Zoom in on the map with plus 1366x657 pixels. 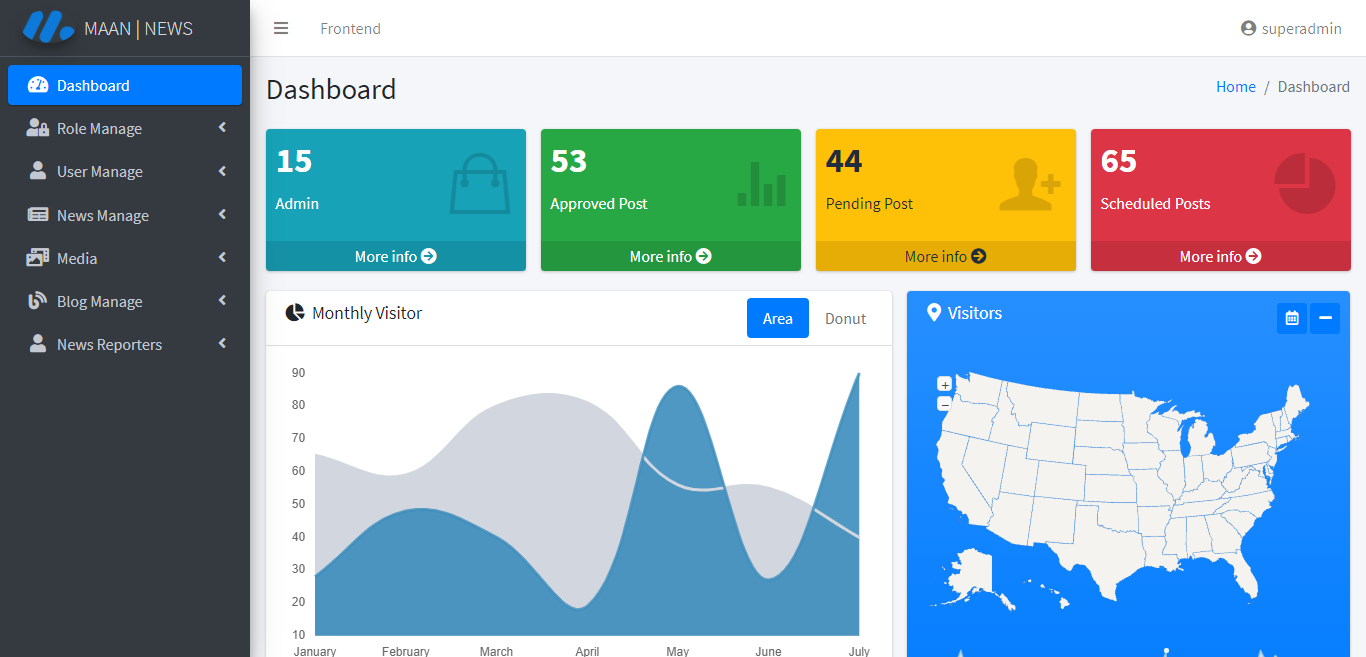pos(944,384)
